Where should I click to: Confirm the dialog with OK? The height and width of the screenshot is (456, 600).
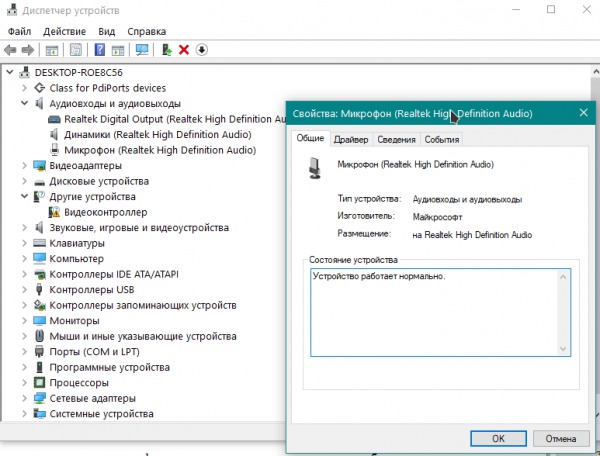pos(498,438)
